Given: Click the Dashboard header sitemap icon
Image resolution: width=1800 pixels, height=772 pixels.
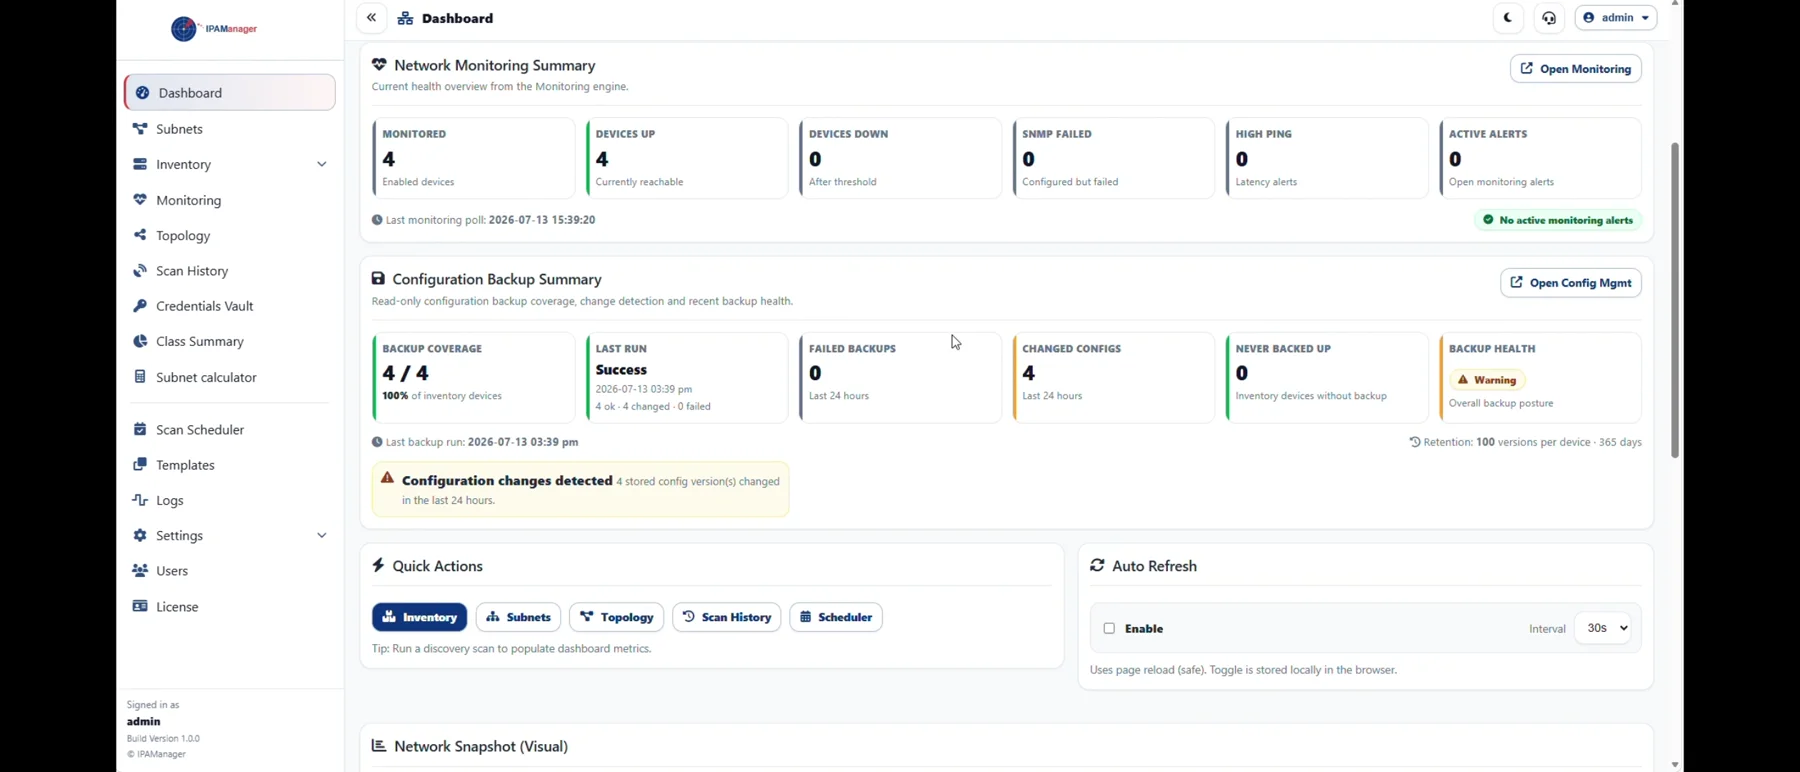Looking at the screenshot, I should [405, 18].
